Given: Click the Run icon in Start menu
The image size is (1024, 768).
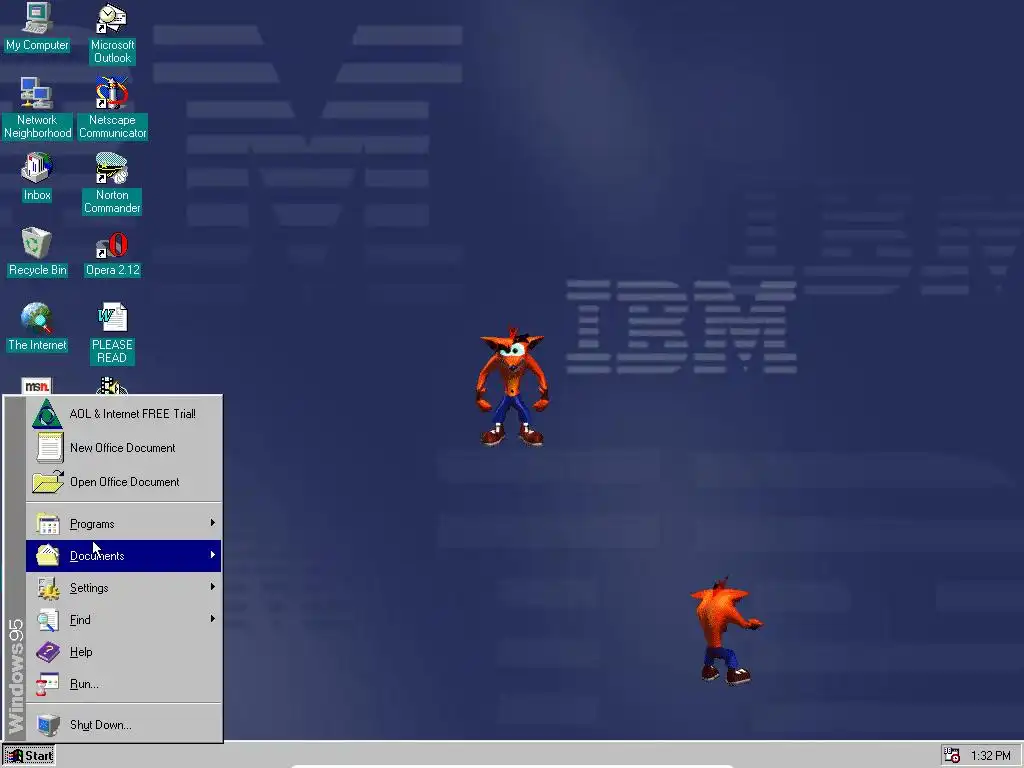Looking at the screenshot, I should coord(48,684).
